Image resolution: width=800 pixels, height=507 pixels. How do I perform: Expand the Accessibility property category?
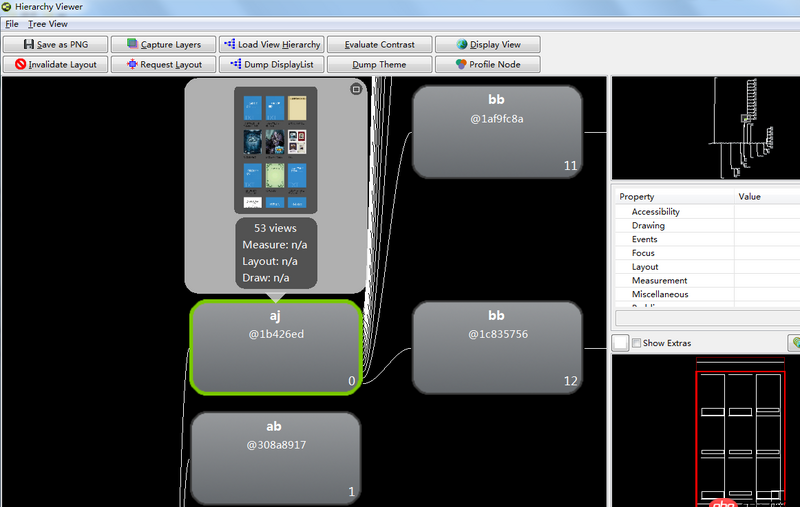655,211
